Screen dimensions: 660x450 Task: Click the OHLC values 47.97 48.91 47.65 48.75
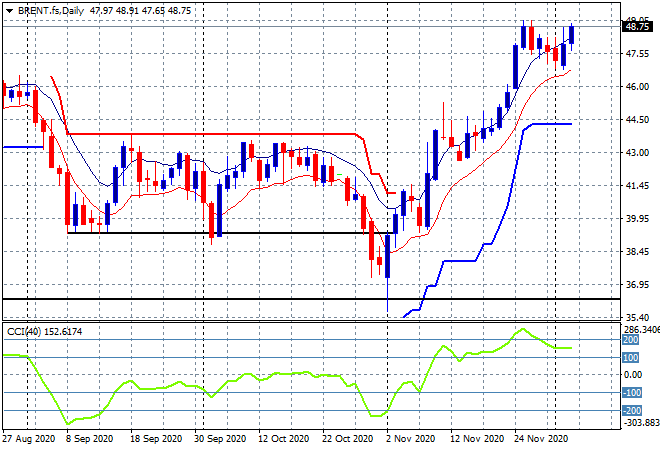141,11
